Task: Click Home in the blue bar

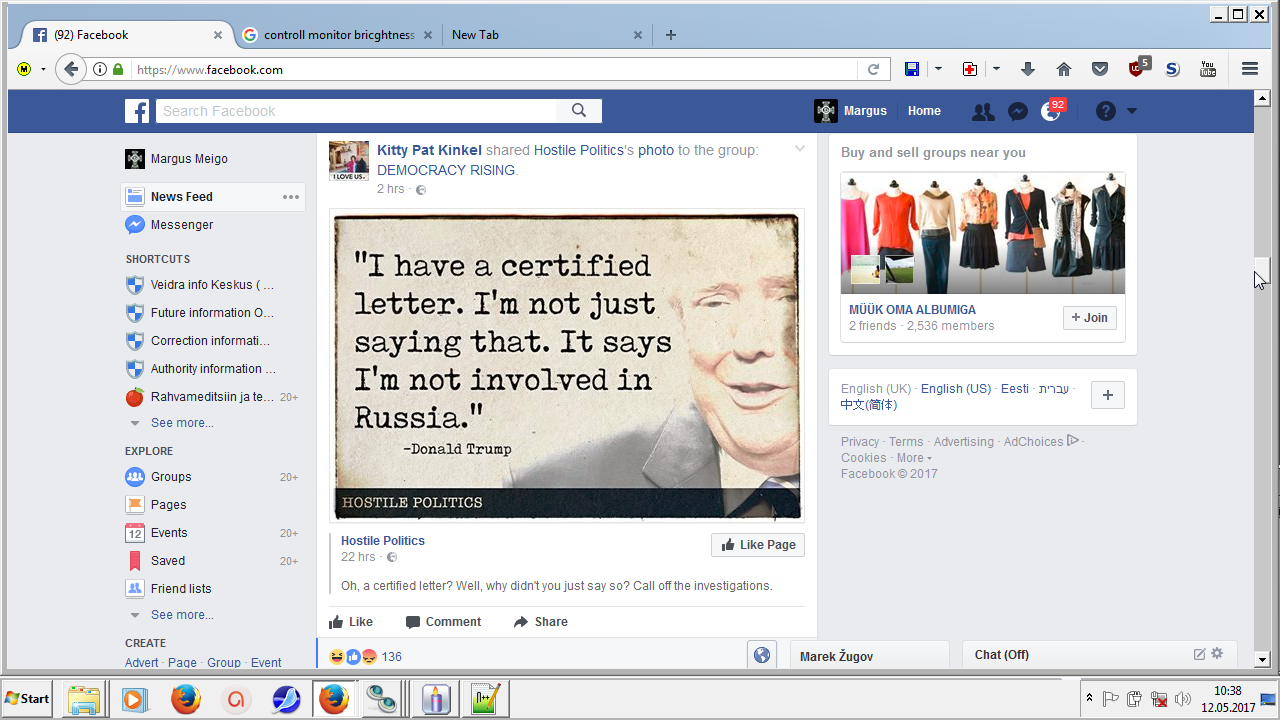Action: click(924, 111)
